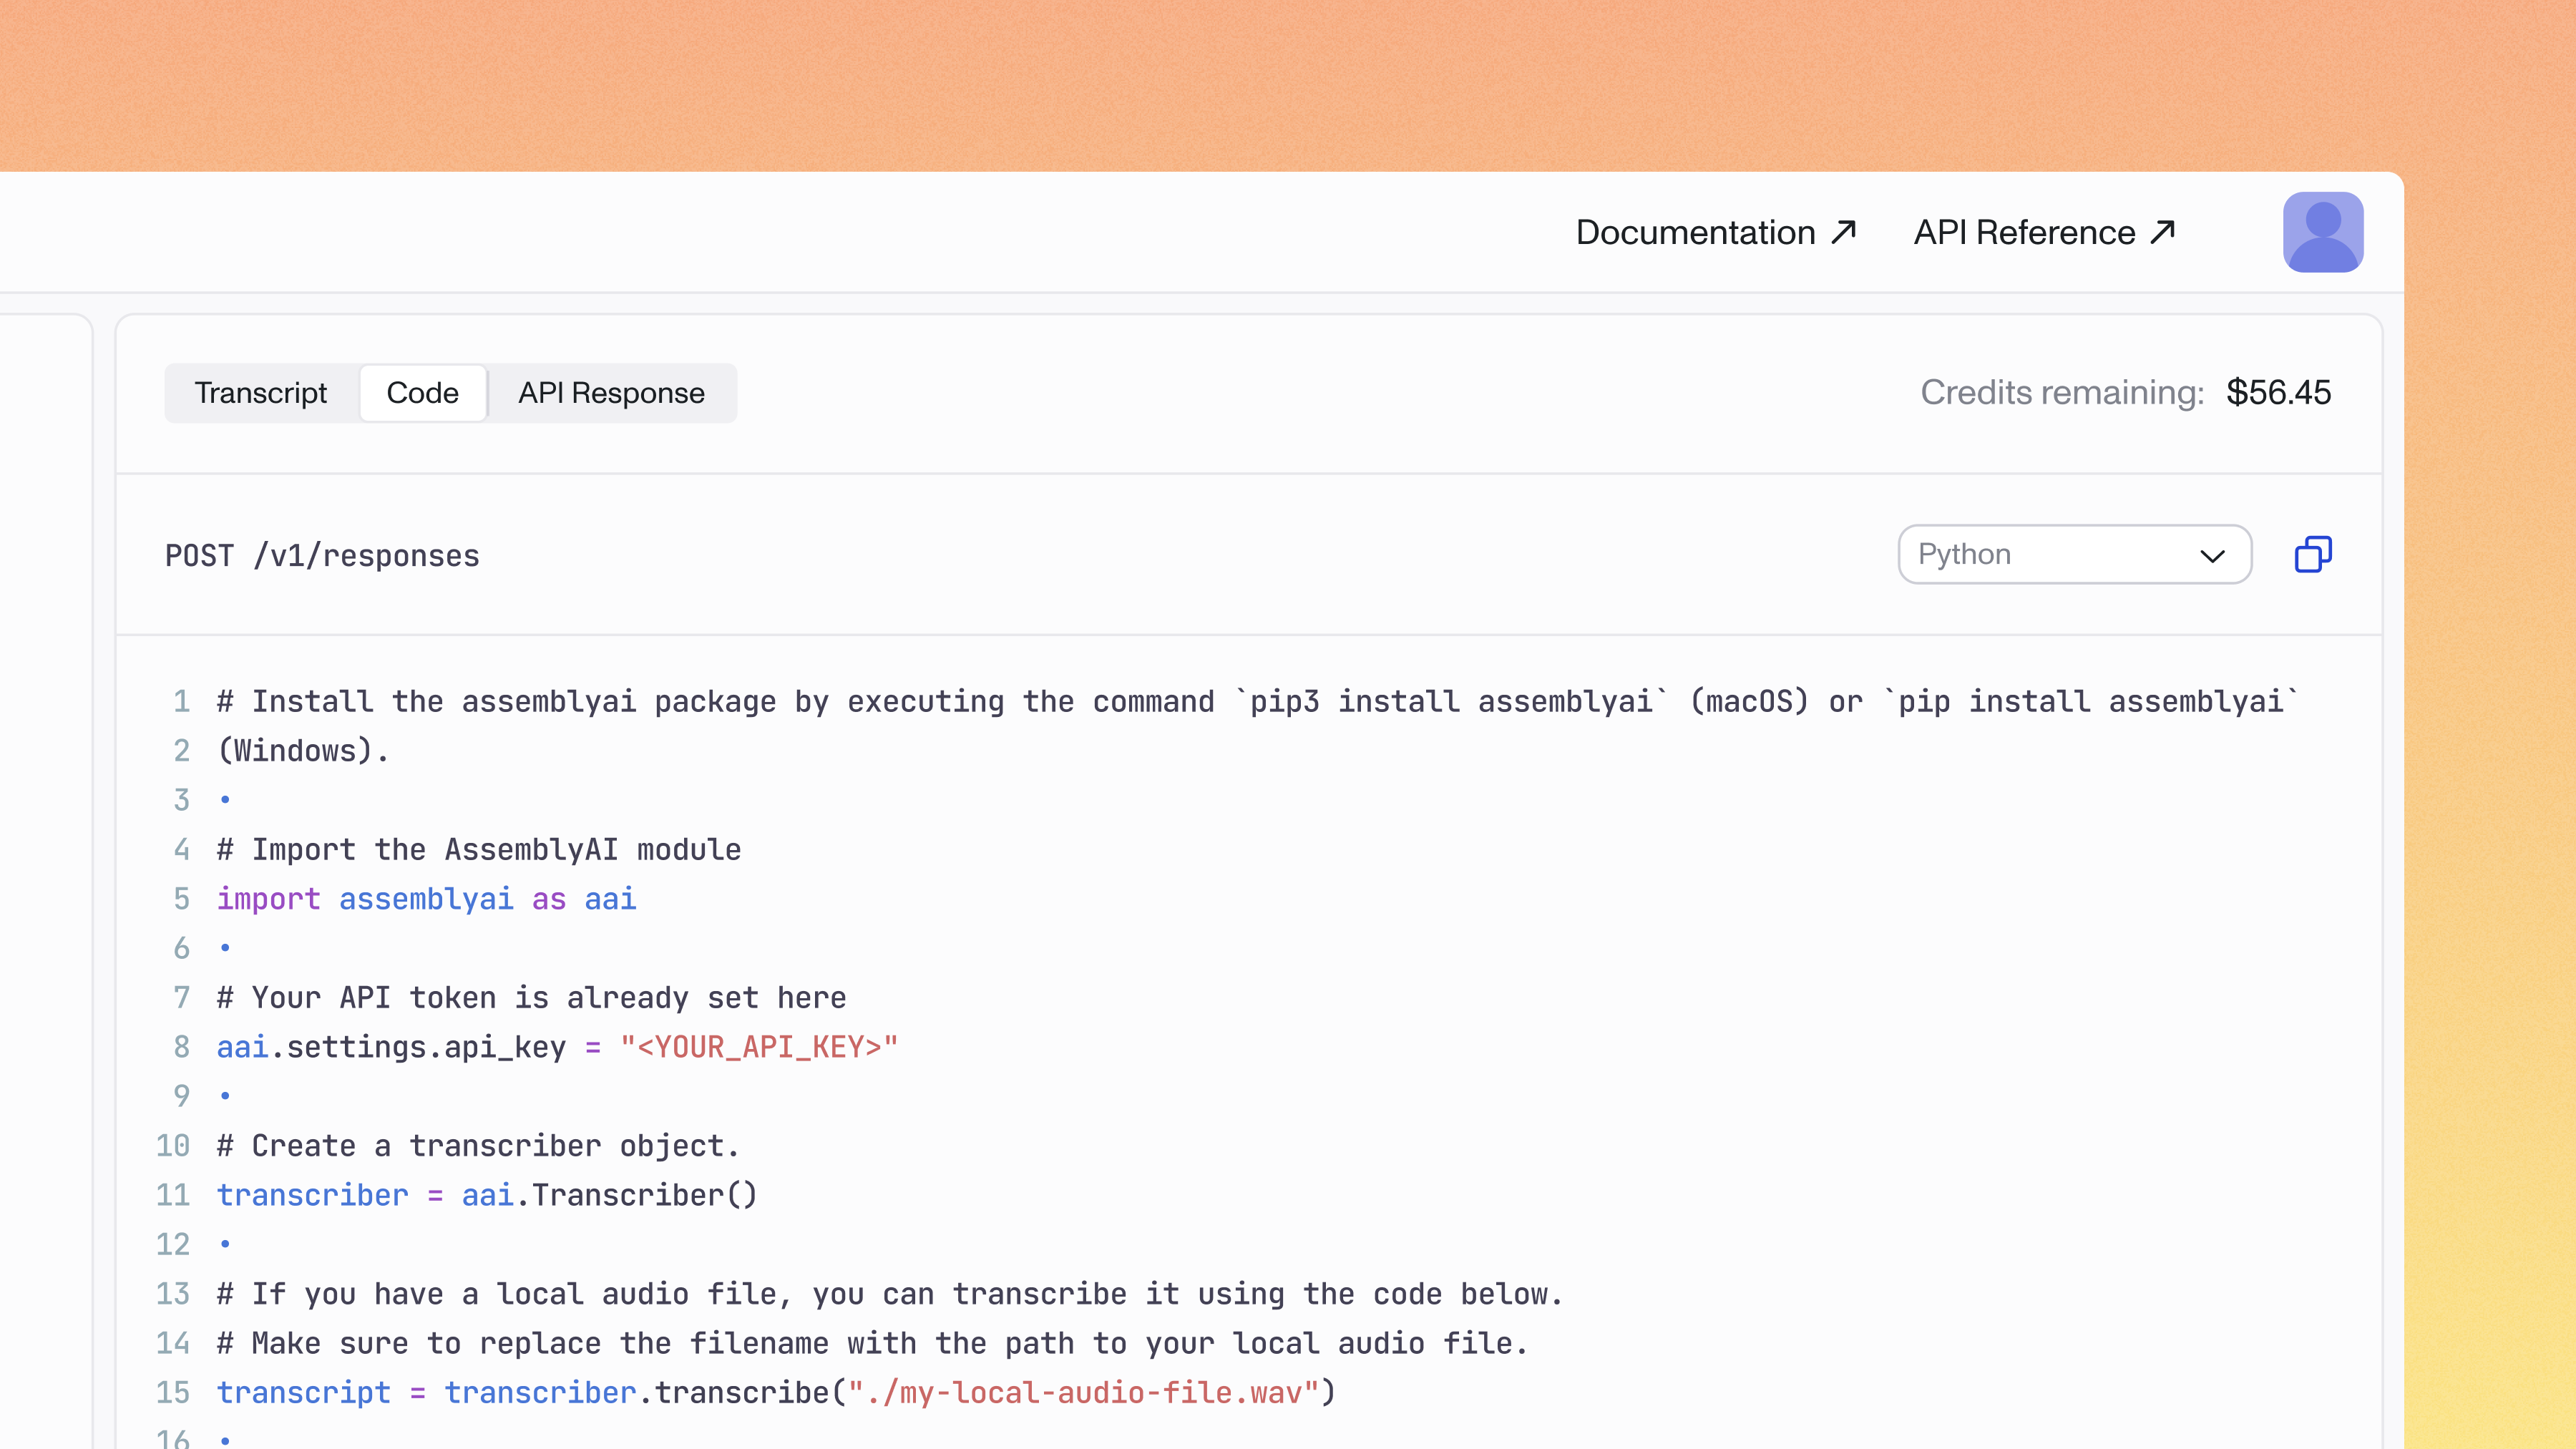This screenshot has width=2576, height=1449.
Task: Select the Code tab
Action: point(422,393)
